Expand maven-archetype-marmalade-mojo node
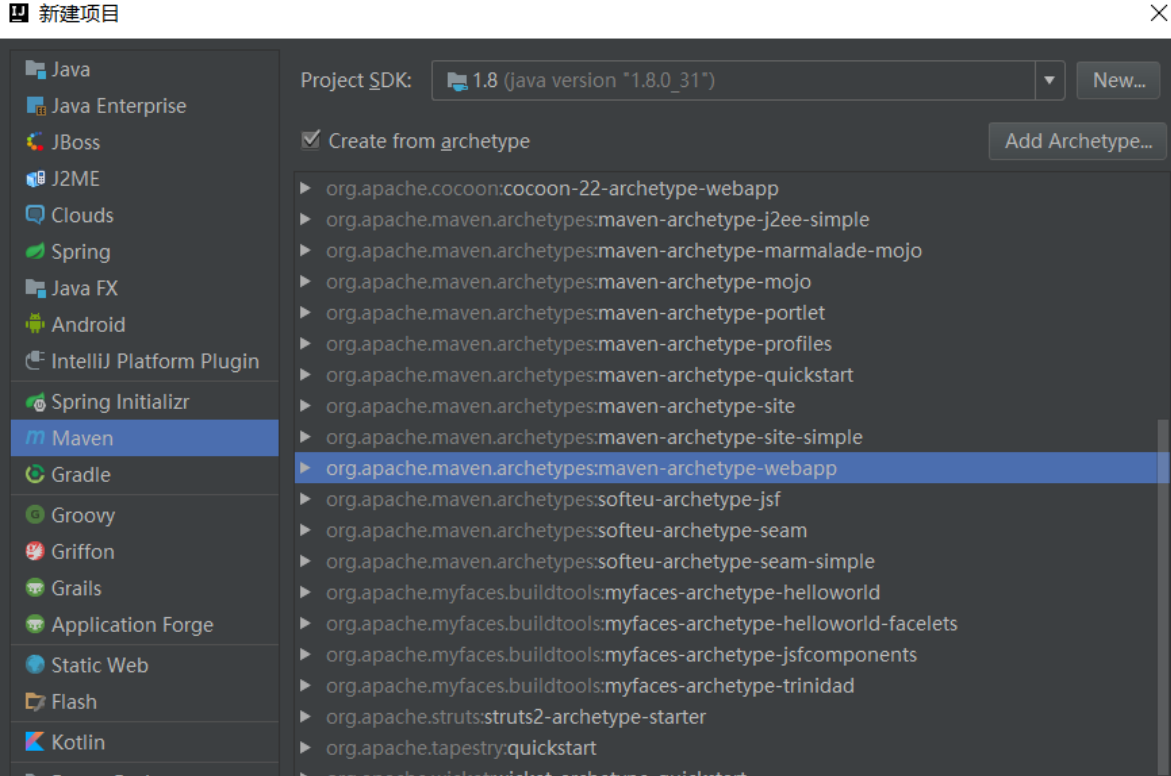This screenshot has height=776, width=1171. tap(305, 250)
